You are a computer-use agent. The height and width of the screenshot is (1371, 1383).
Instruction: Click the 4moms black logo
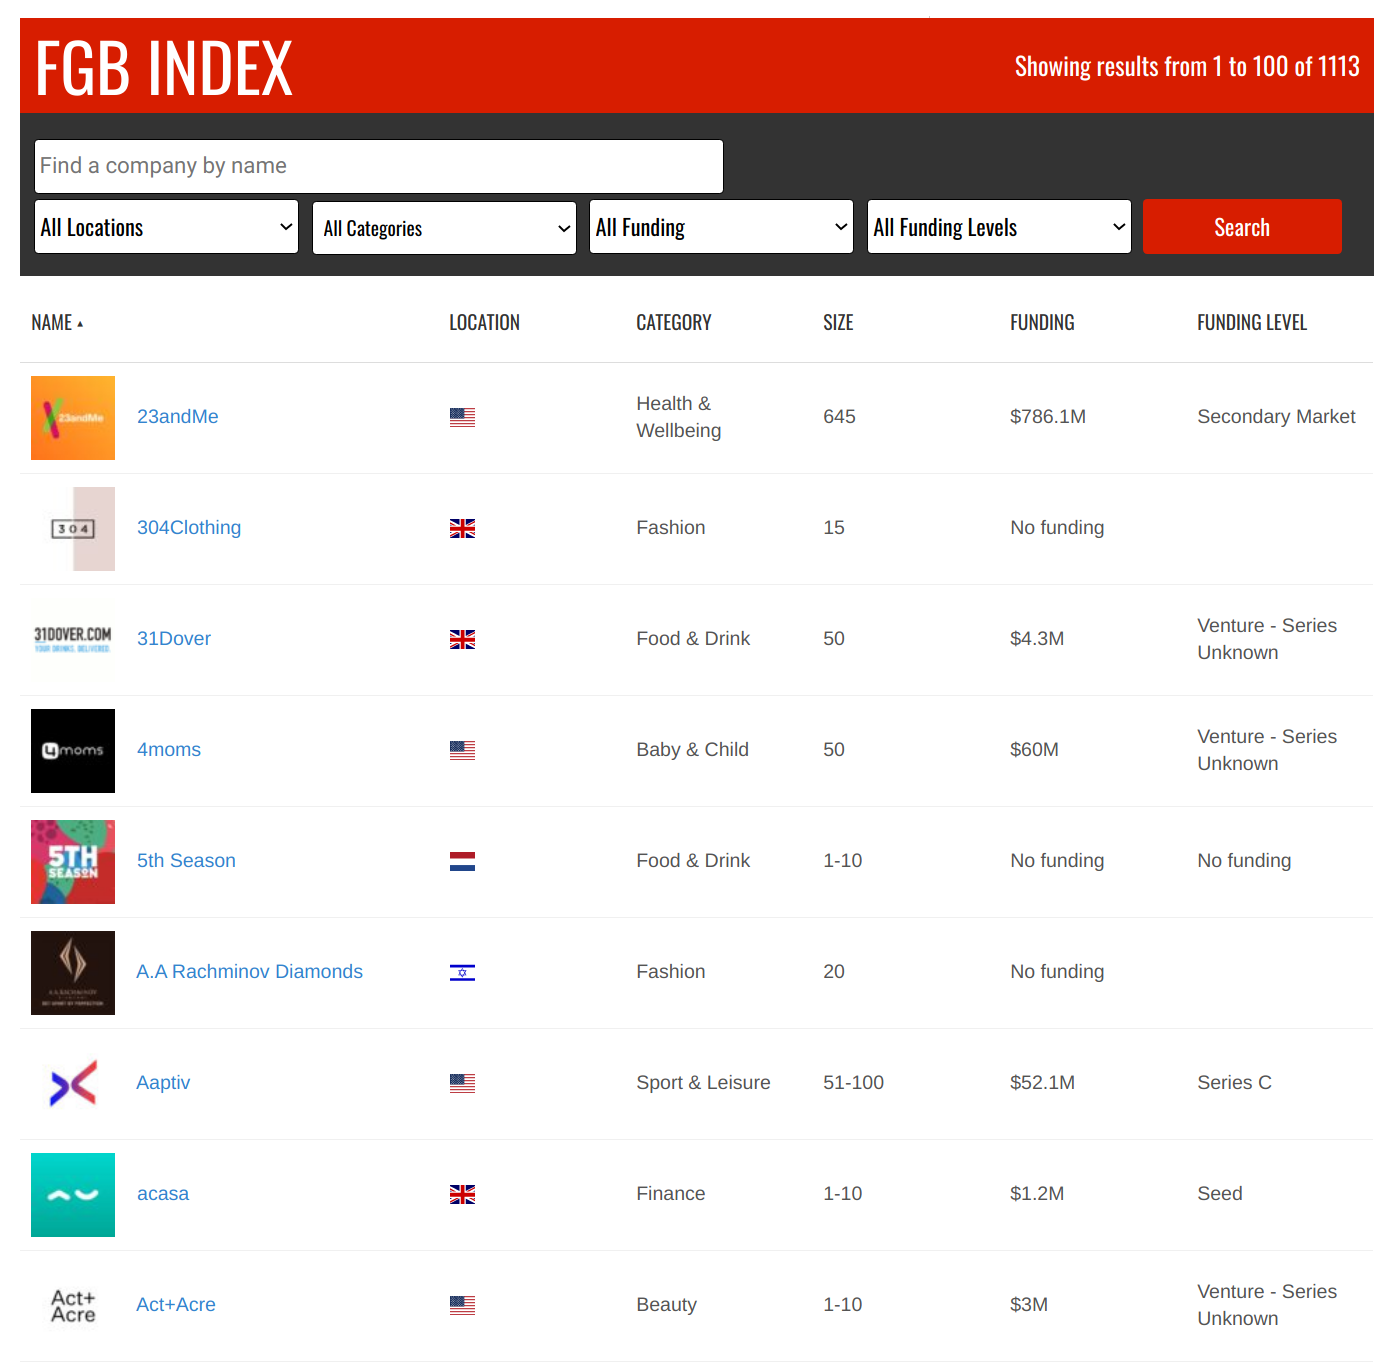(x=73, y=751)
